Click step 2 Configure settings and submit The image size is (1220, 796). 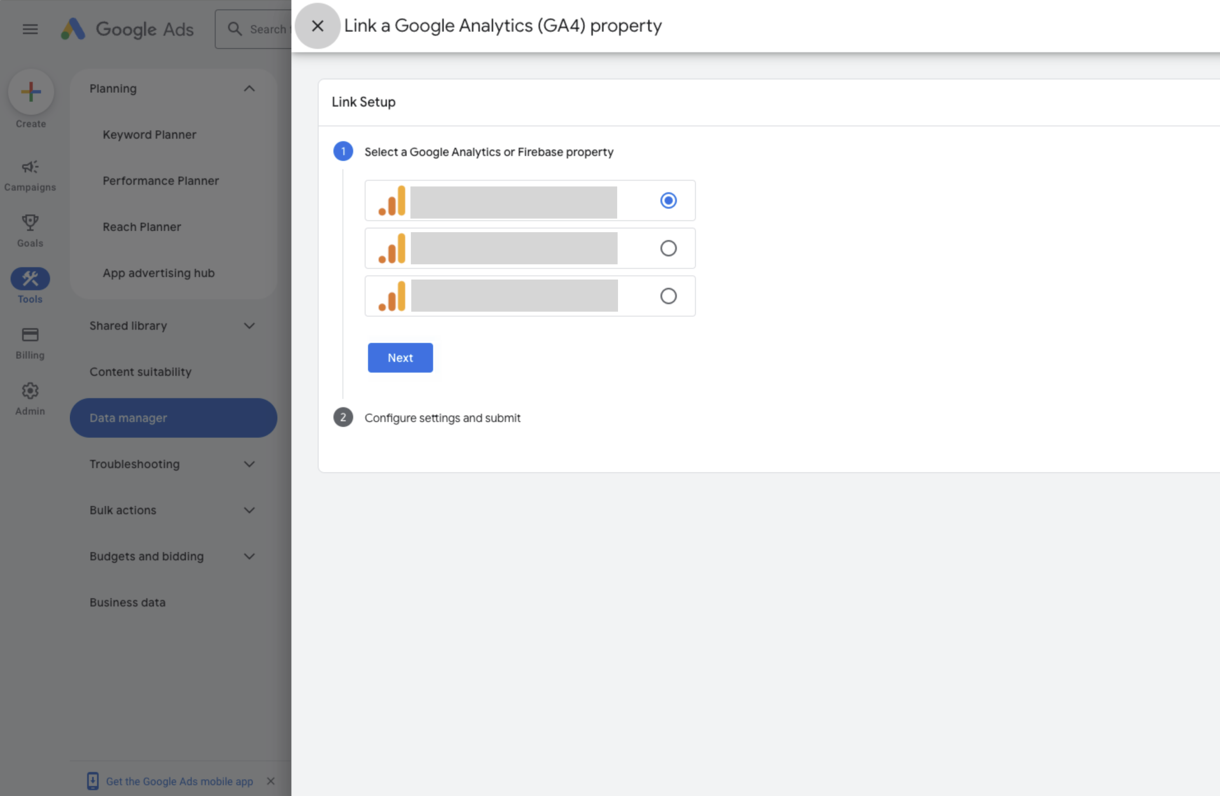442,418
